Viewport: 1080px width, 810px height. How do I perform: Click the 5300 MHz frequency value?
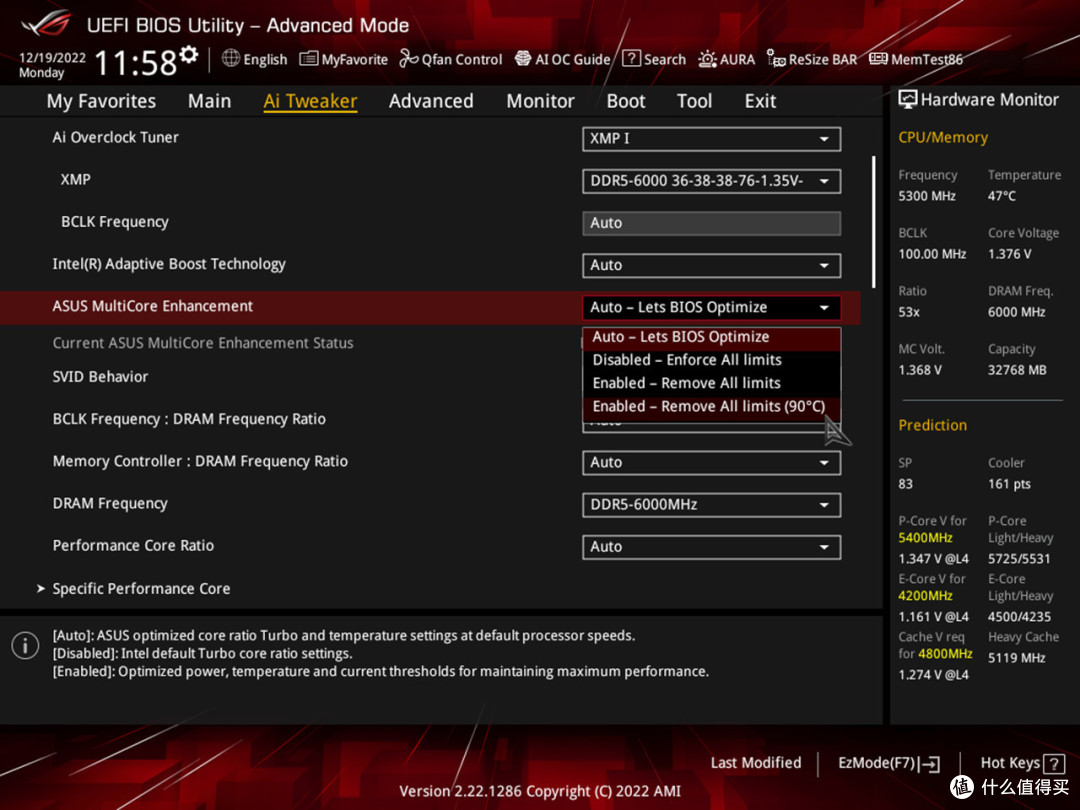tap(927, 196)
